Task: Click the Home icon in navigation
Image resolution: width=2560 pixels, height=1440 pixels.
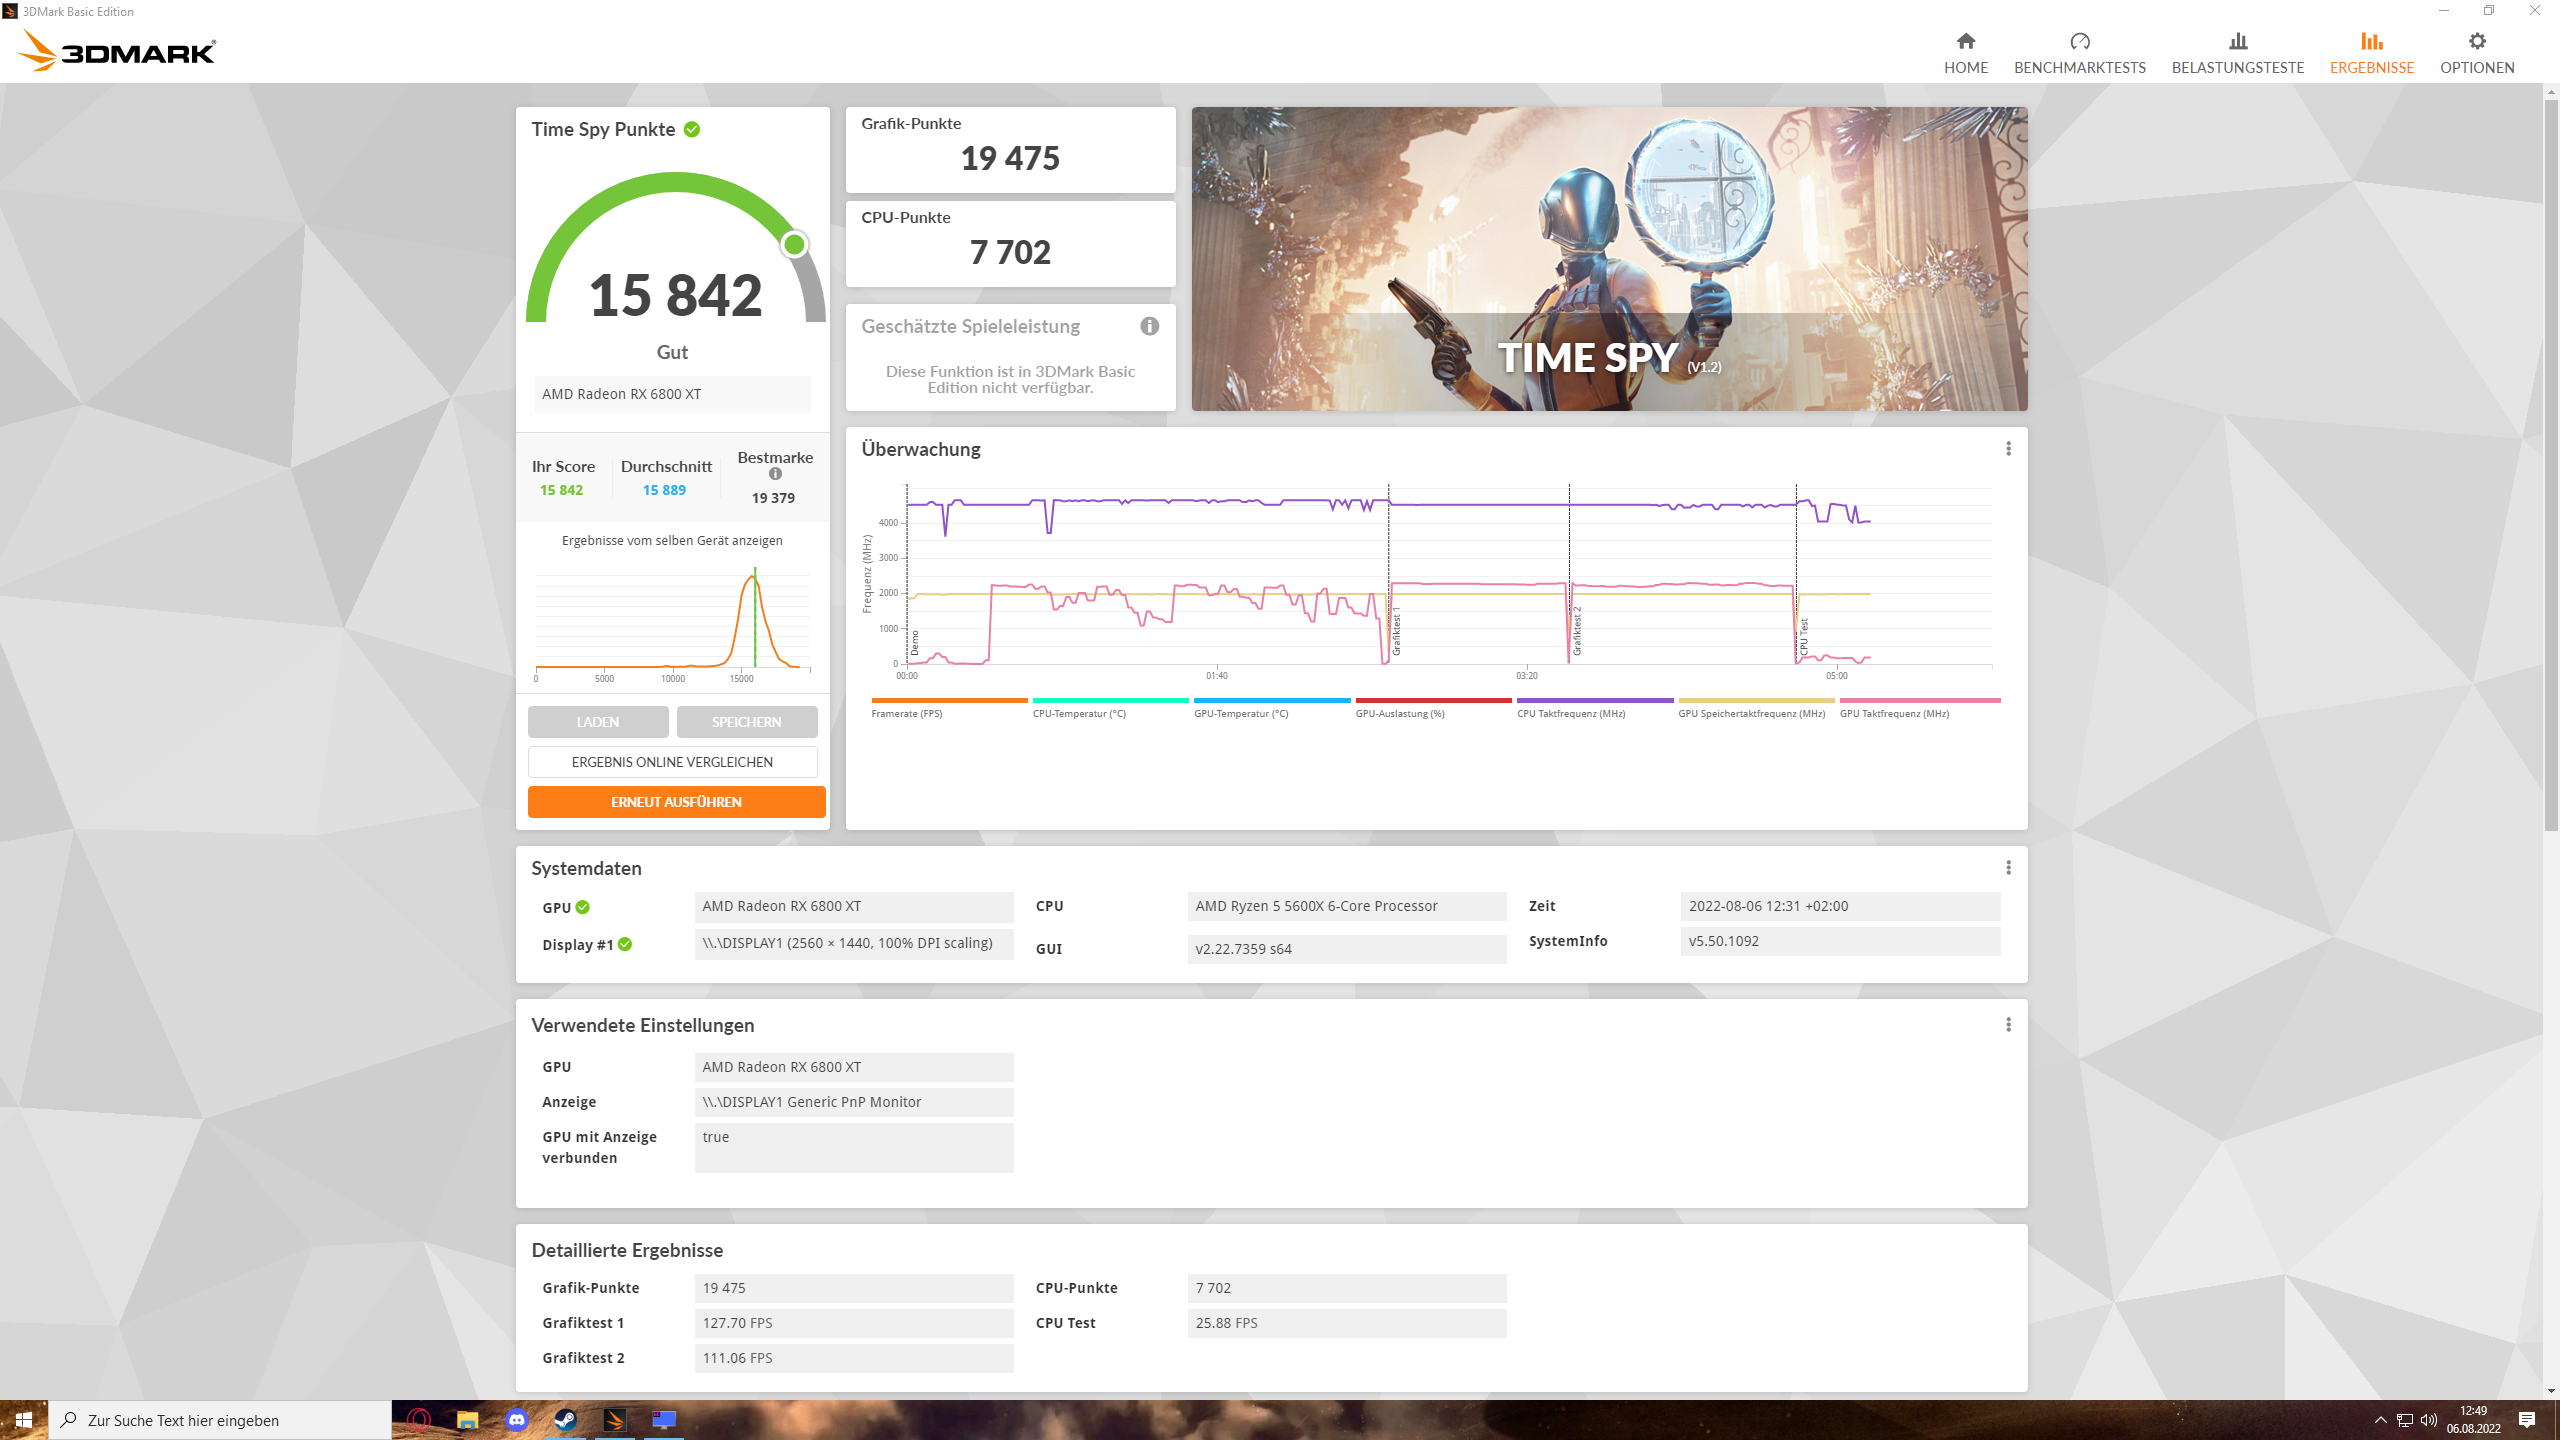Action: pos(1965,42)
